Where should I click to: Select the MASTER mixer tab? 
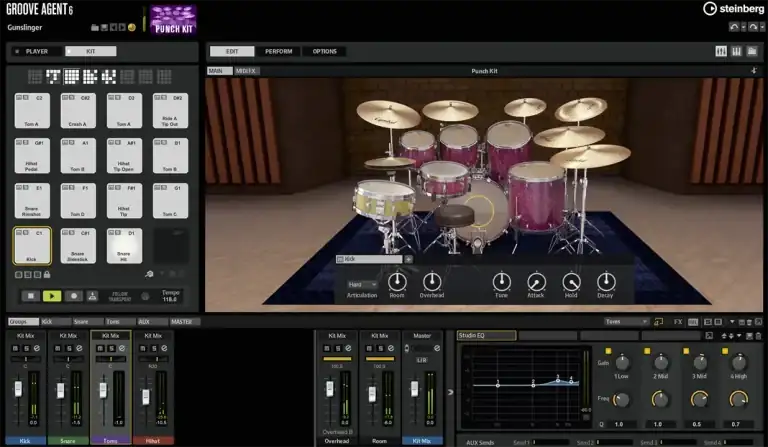[x=185, y=322]
